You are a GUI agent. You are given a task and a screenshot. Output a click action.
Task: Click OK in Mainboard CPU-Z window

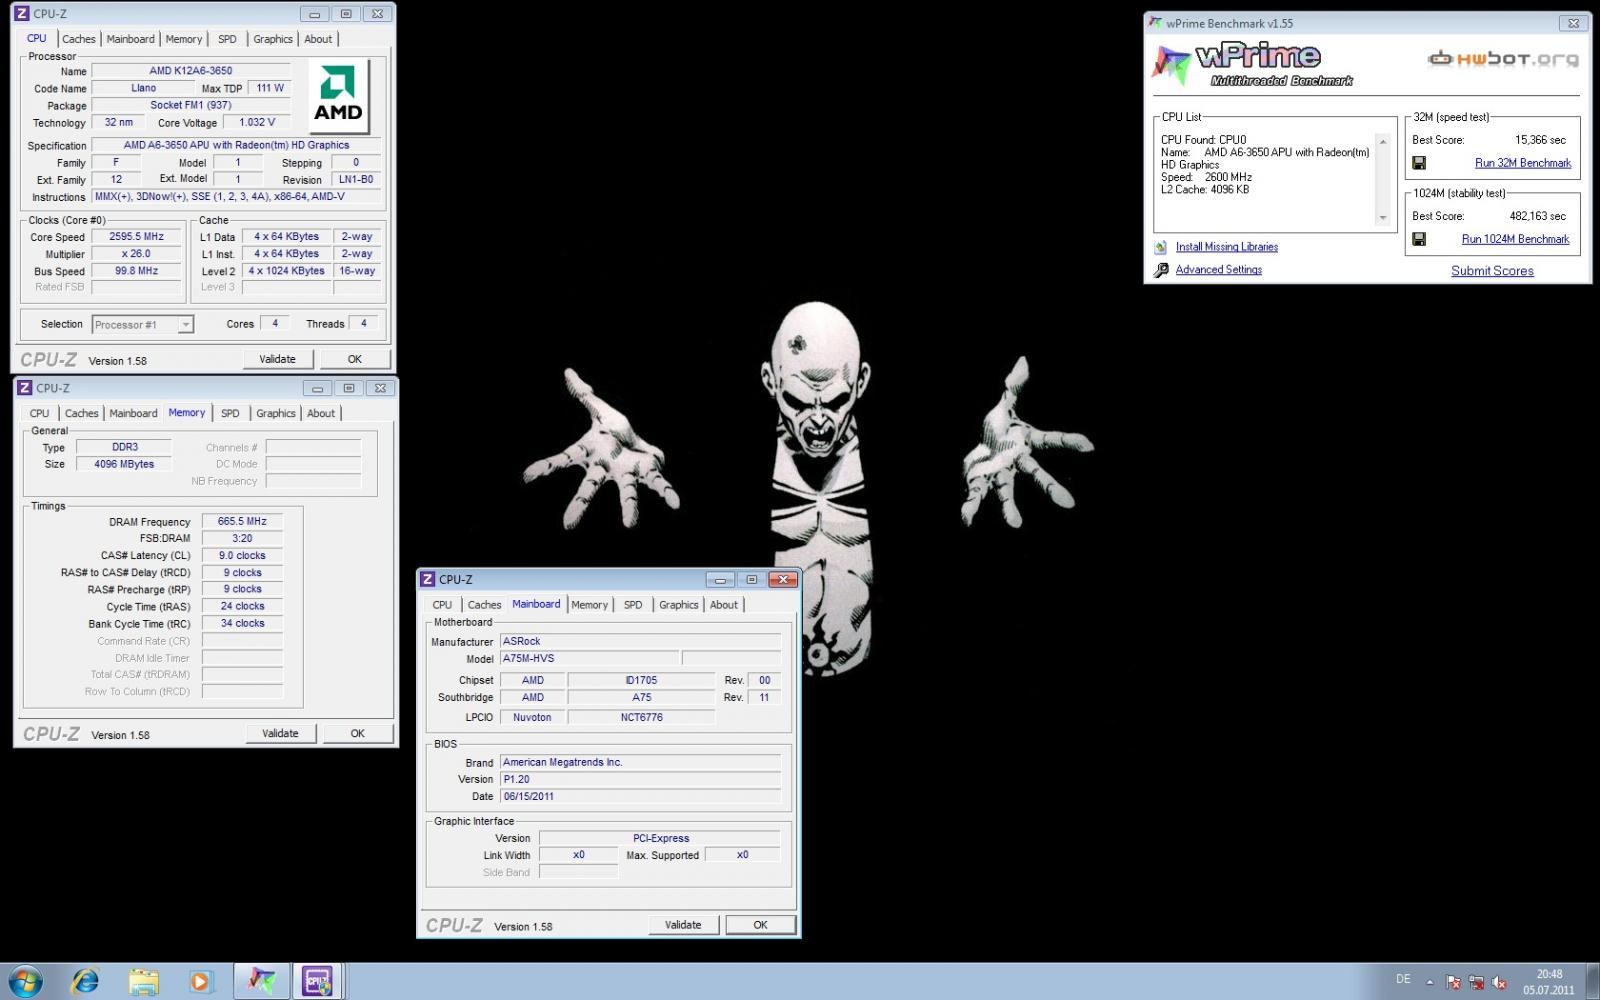click(760, 925)
